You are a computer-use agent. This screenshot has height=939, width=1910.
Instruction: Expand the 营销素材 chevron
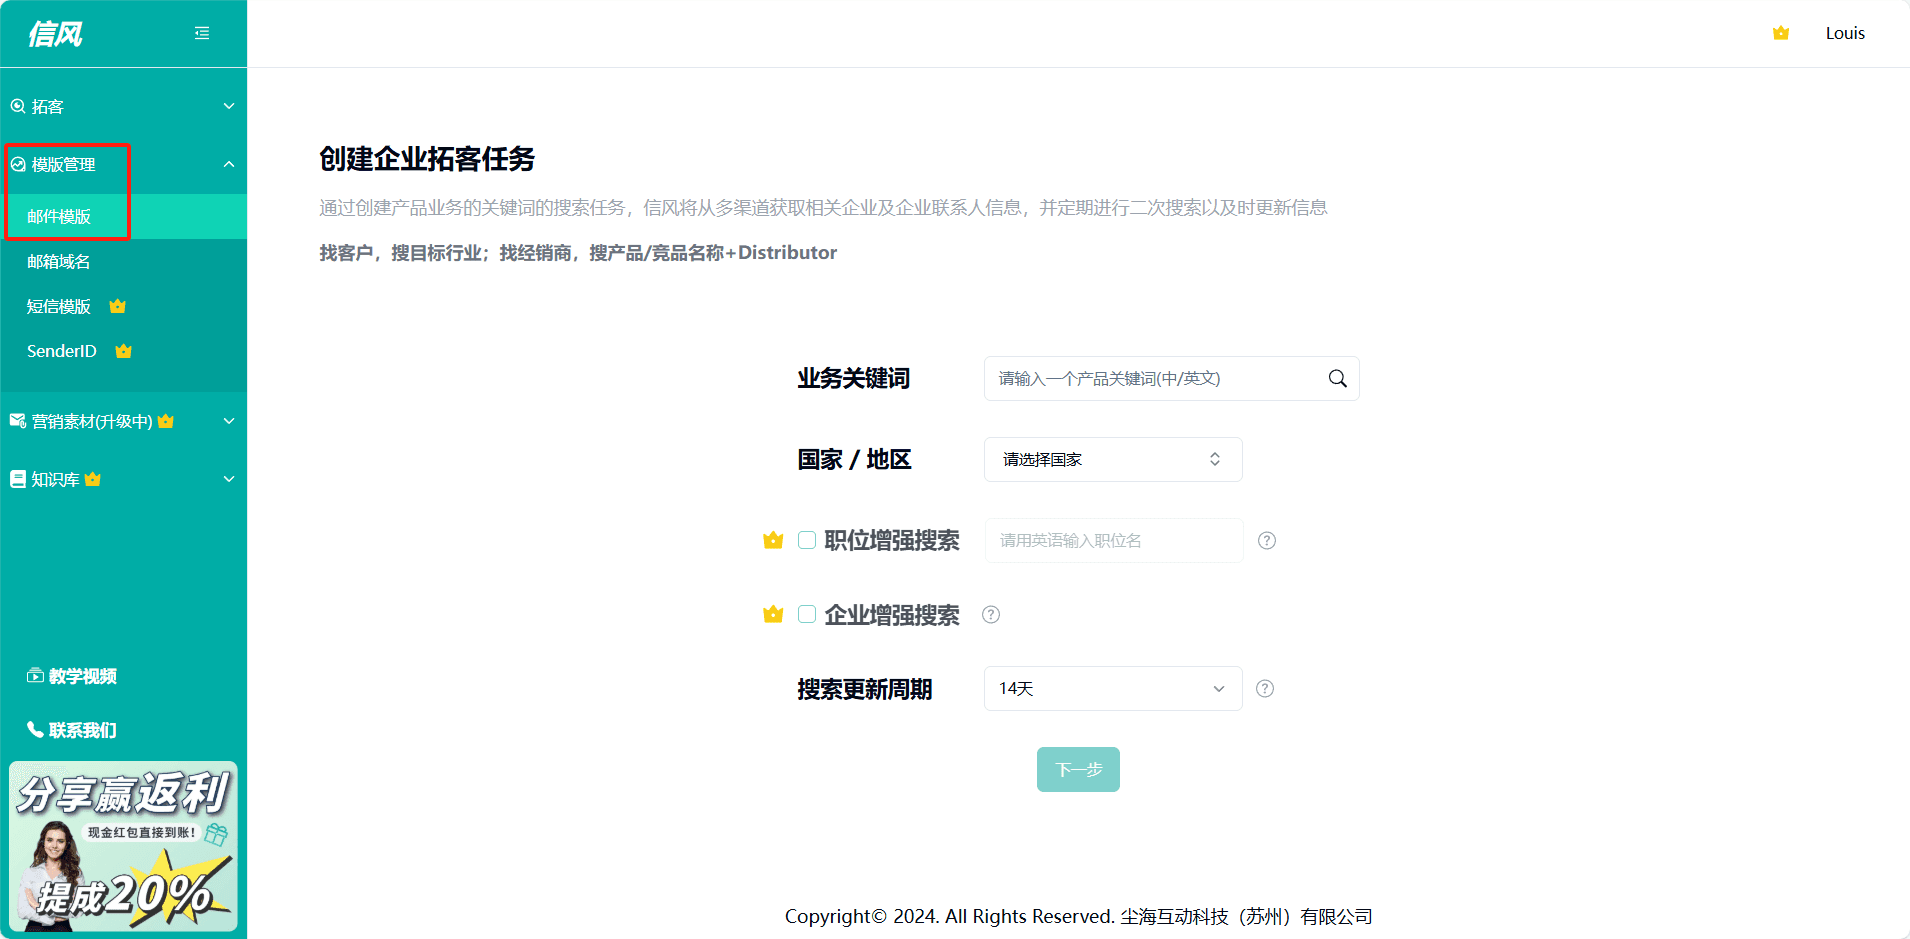229,421
